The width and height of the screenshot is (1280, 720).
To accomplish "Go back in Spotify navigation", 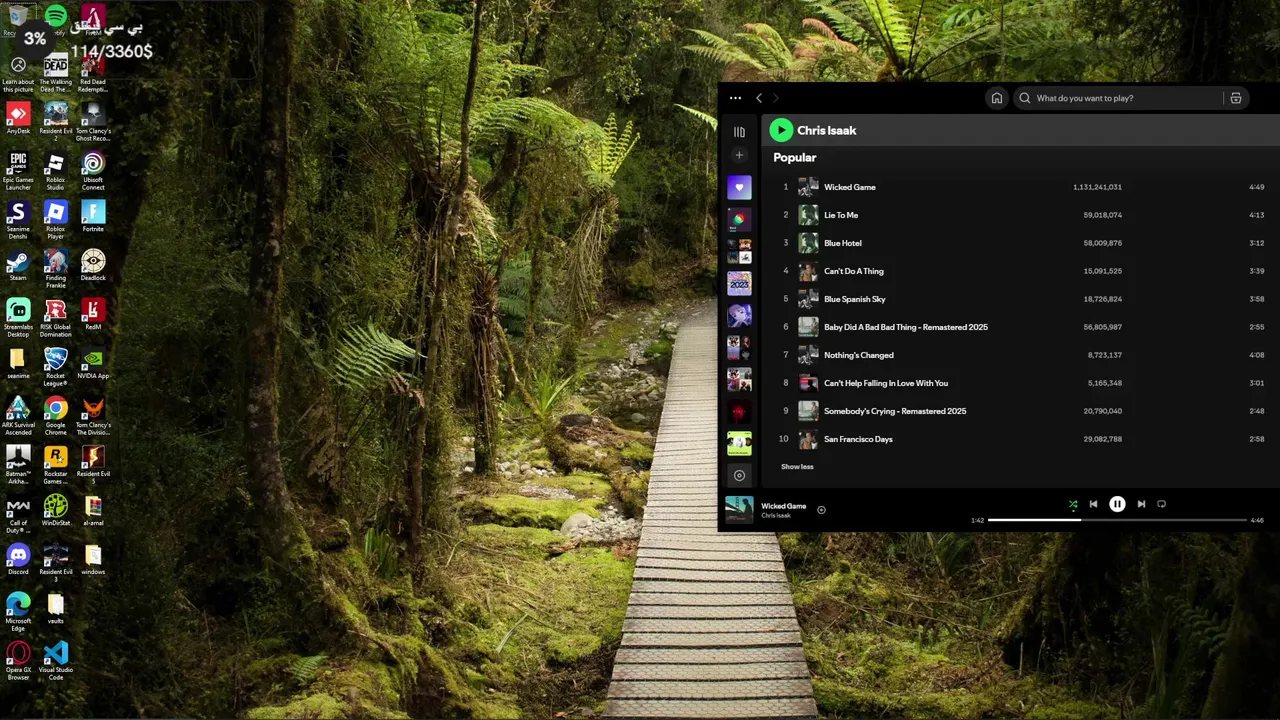I will coord(759,98).
